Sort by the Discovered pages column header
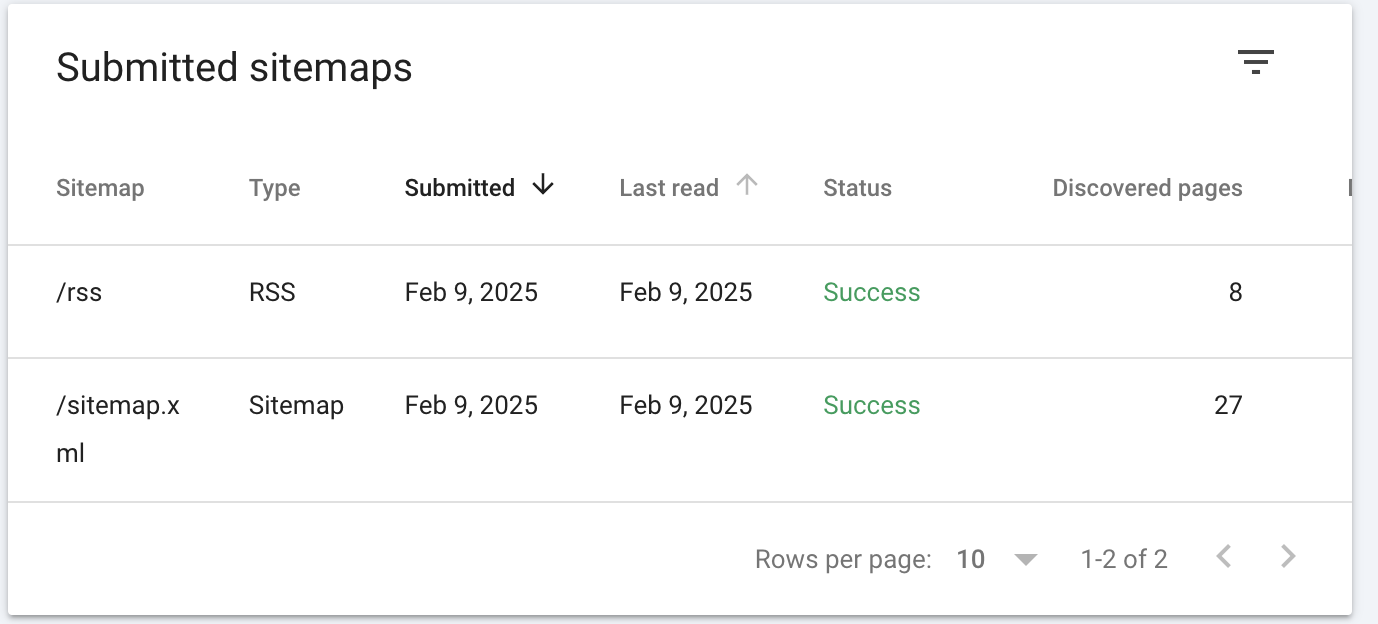1378x624 pixels. [1147, 188]
